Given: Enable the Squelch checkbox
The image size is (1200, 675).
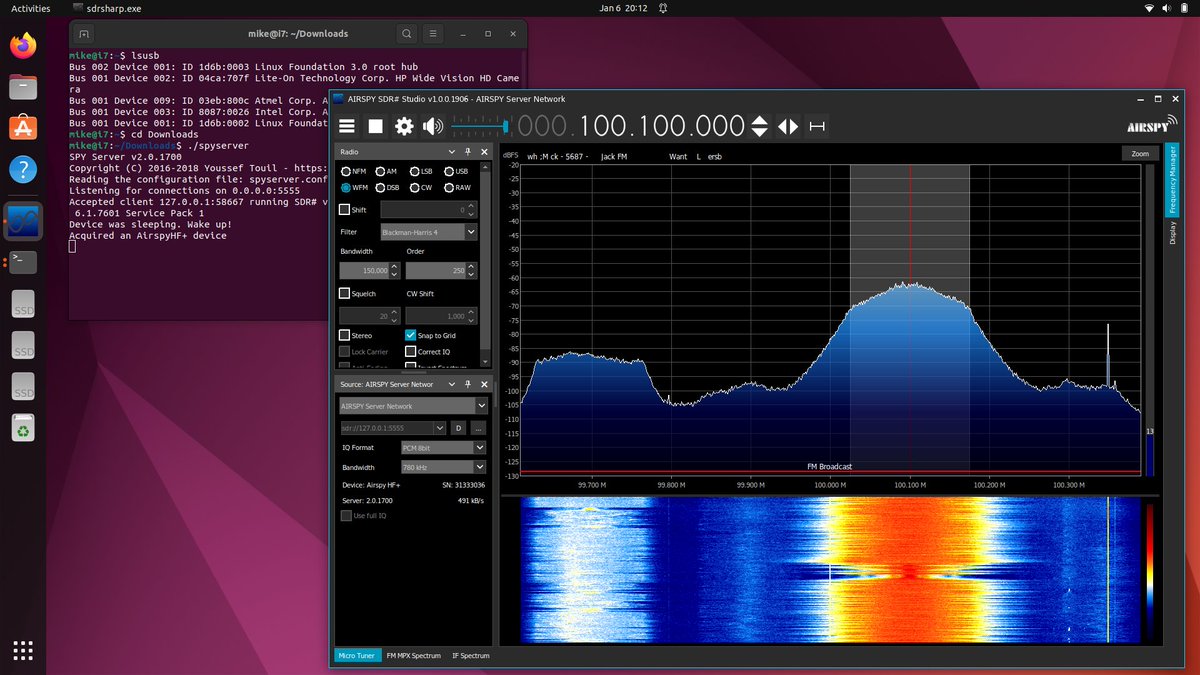Looking at the screenshot, I should (x=344, y=293).
